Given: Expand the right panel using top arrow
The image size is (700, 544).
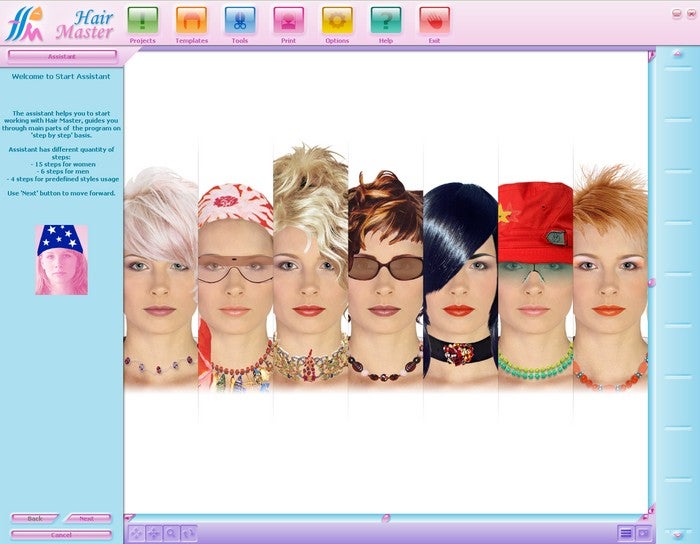Looking at the screenshot, I should point(678,54).
